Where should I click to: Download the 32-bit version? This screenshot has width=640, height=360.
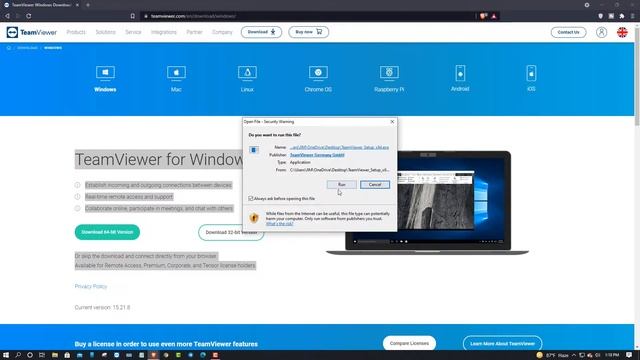point(231,232)
